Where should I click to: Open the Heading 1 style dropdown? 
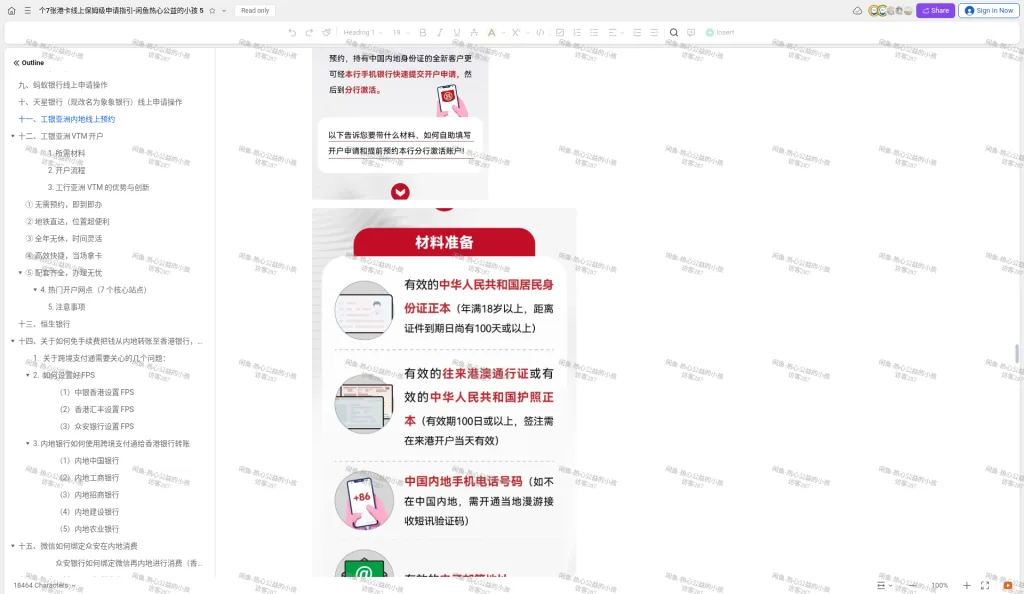point(362,32)
